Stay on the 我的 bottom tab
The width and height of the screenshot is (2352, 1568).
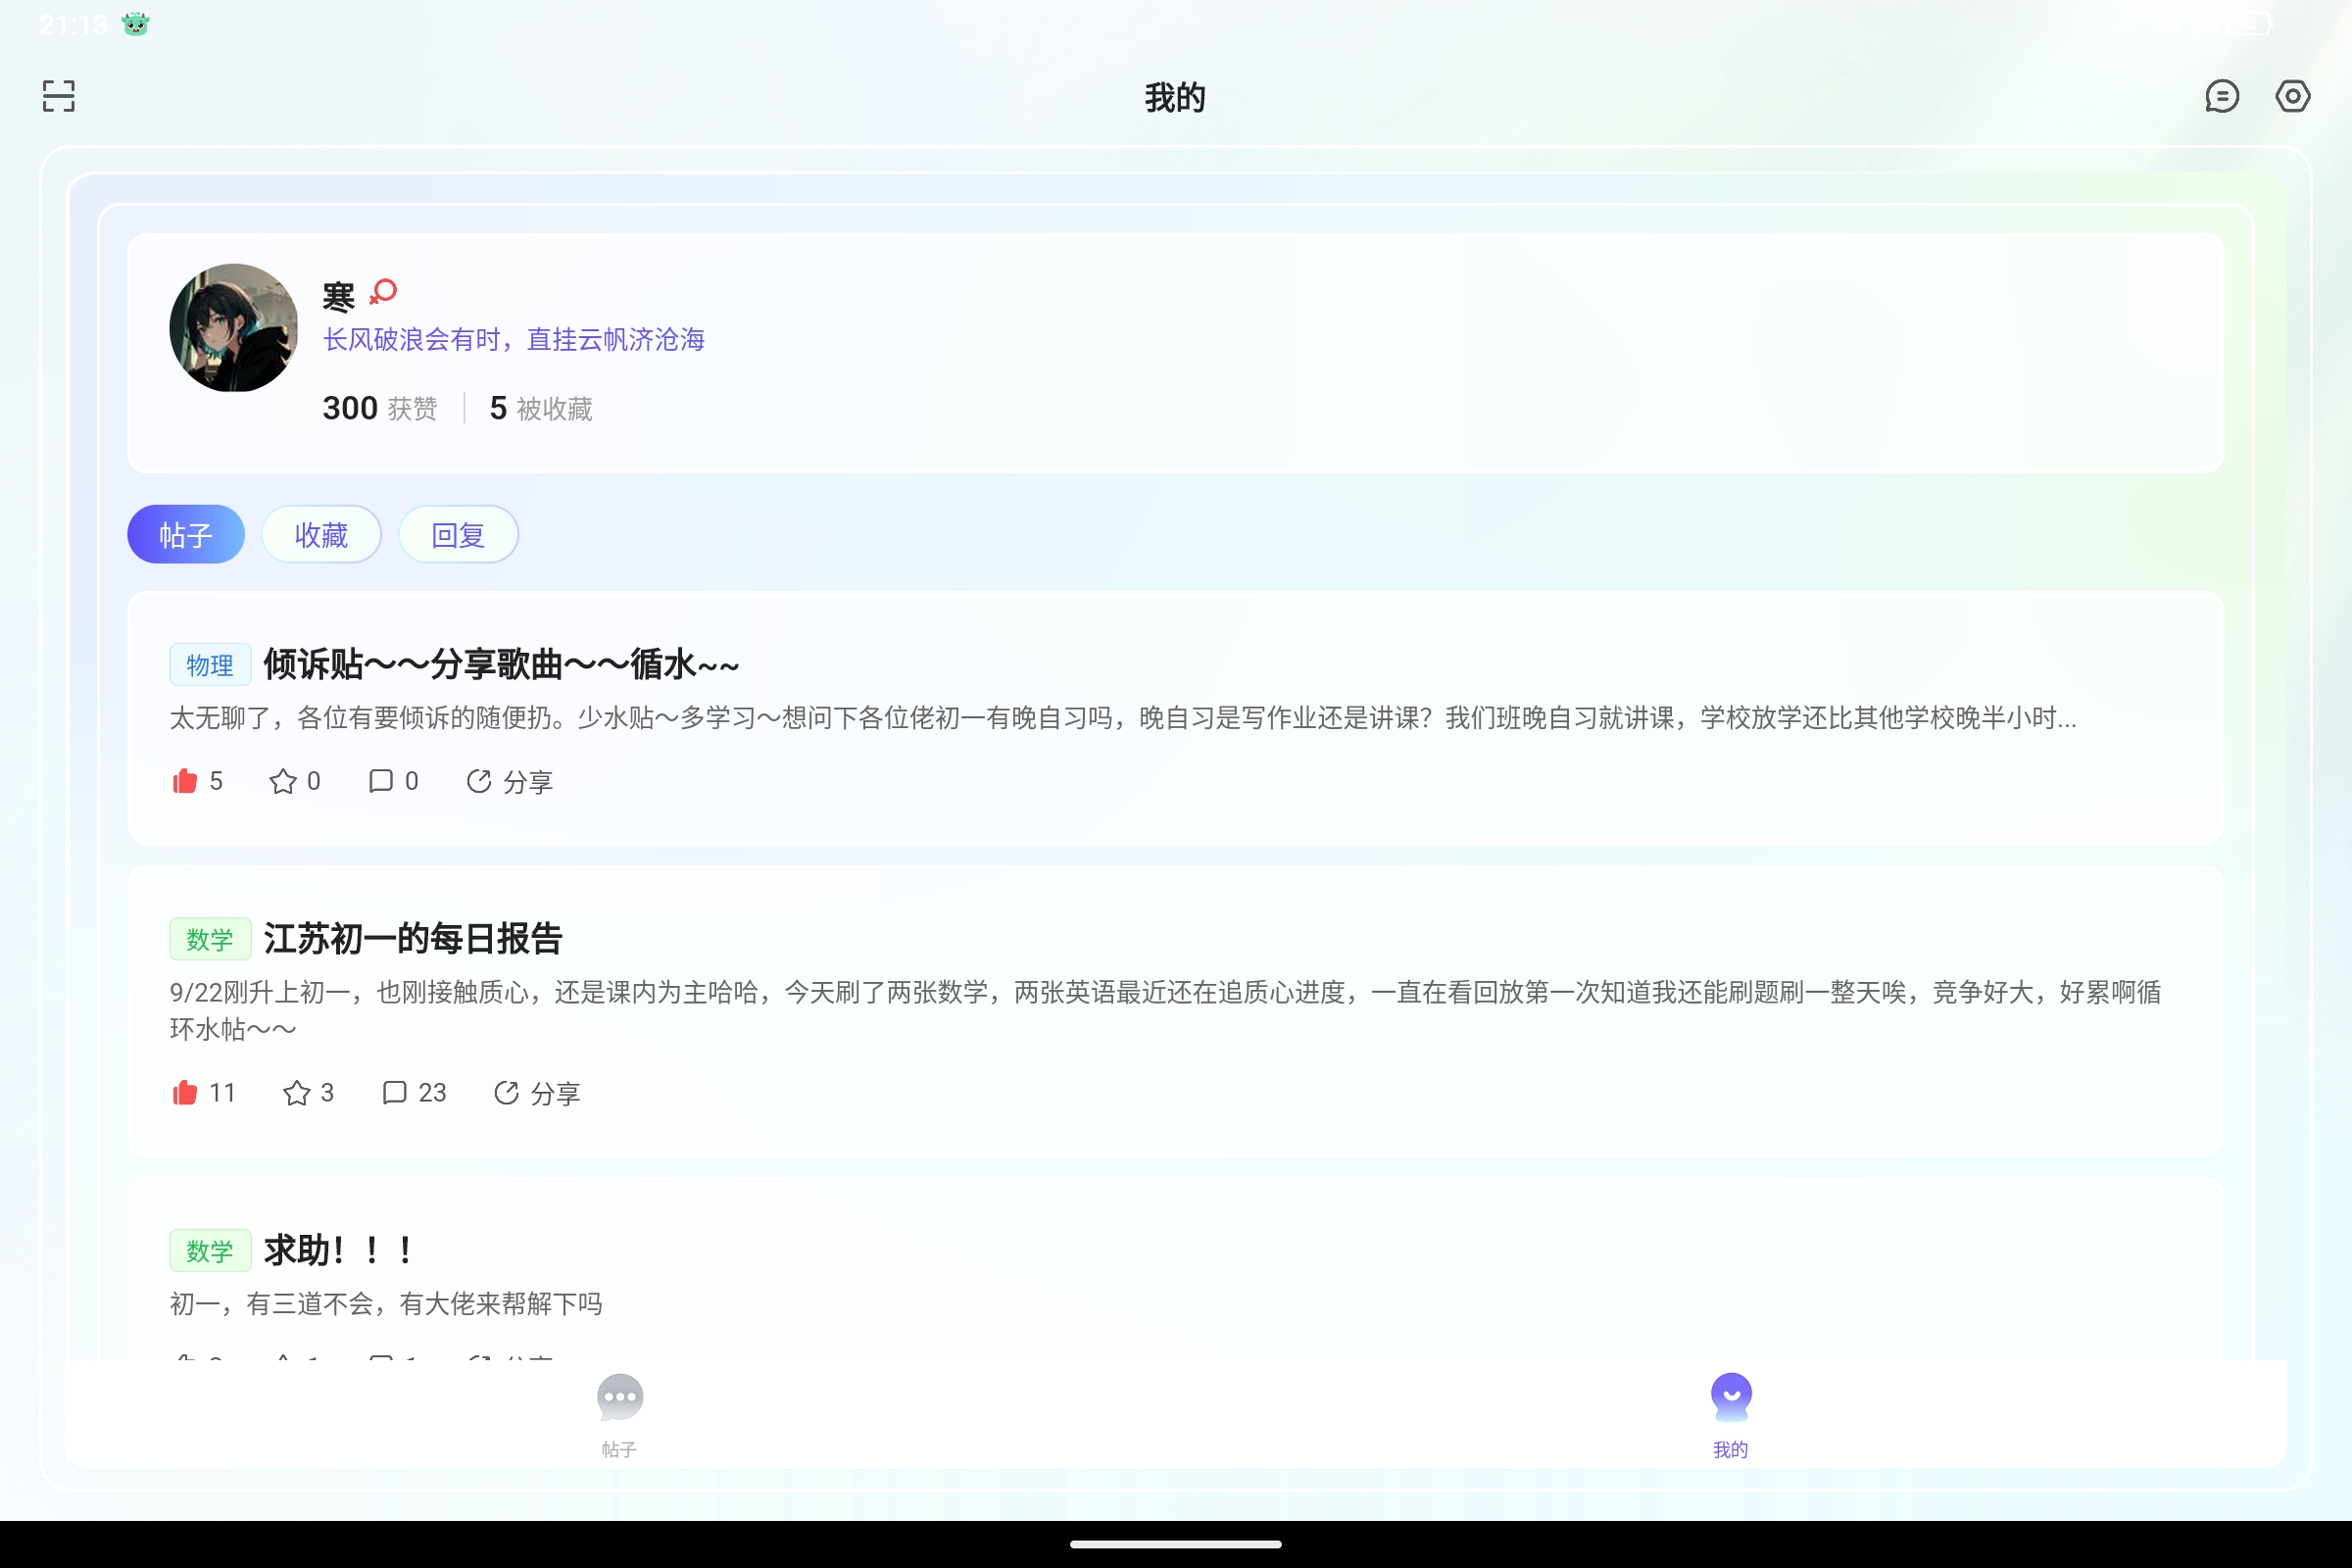pos(1731,1413)
